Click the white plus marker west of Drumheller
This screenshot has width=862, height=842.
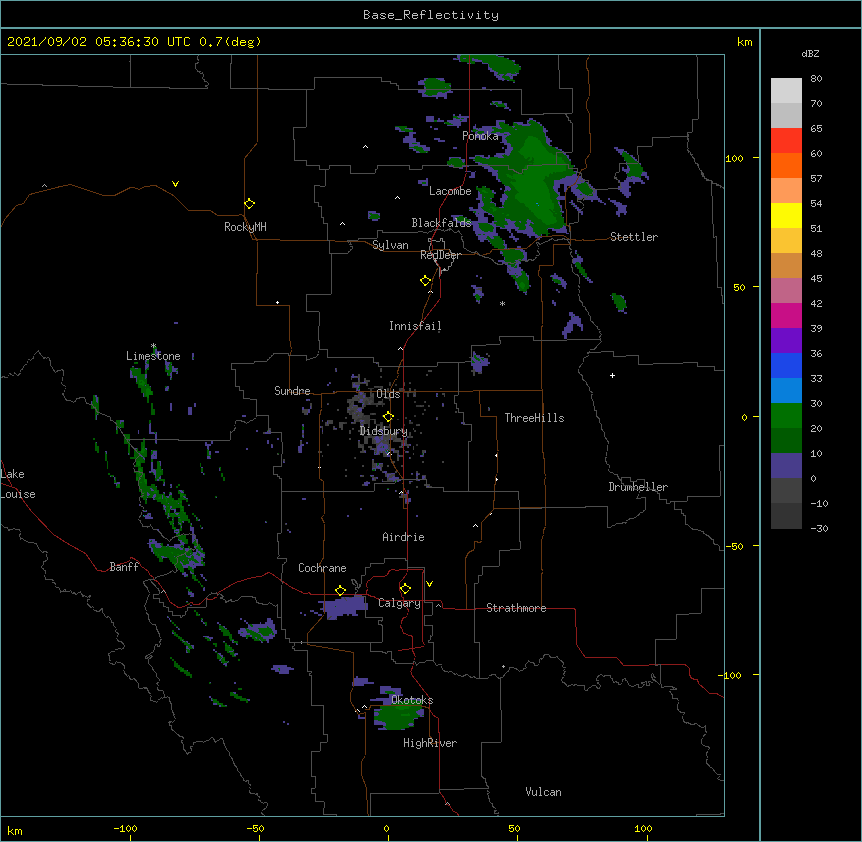612,375
